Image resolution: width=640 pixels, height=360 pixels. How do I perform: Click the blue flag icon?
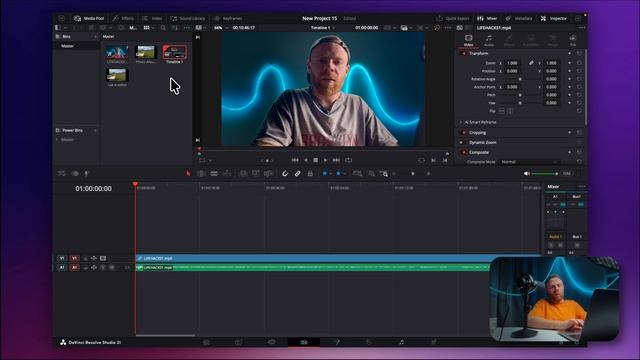(325, 173)
